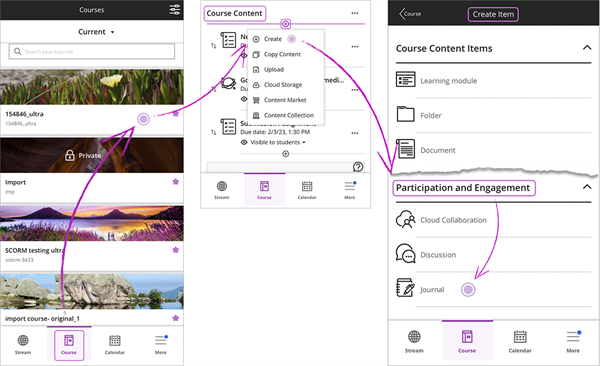Viewport: 600px width, 366px height.
Task: Click the Search your courses field
Action: (x=92, y=51)
